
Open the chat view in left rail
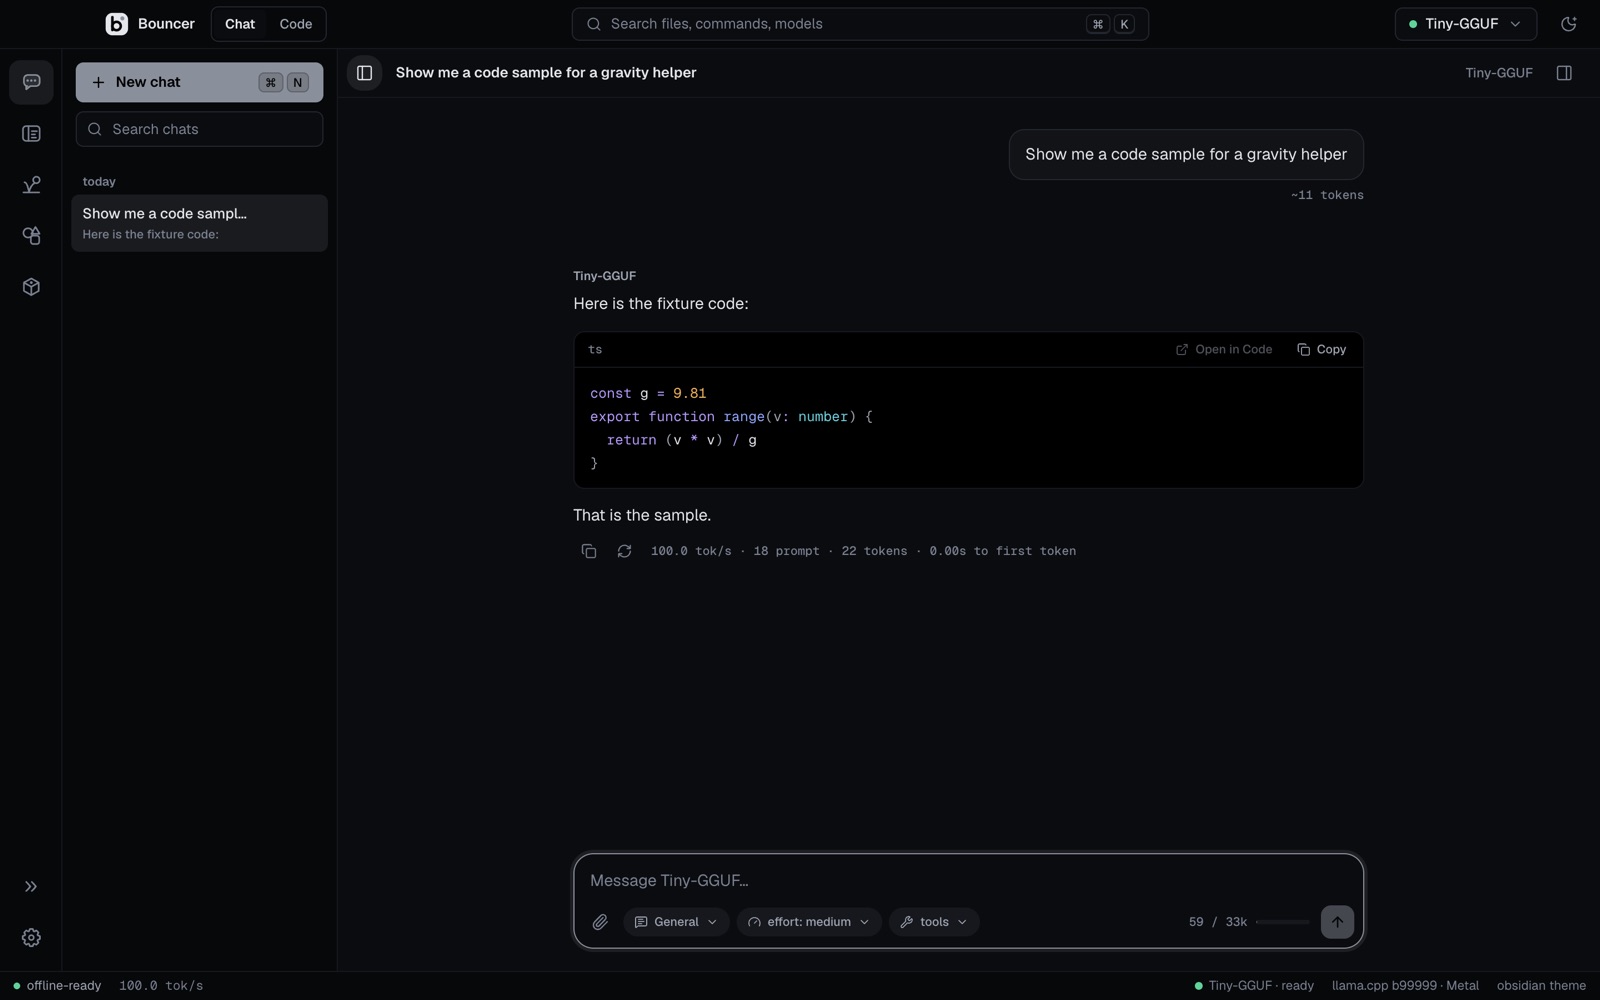click(x=31, y=82)
